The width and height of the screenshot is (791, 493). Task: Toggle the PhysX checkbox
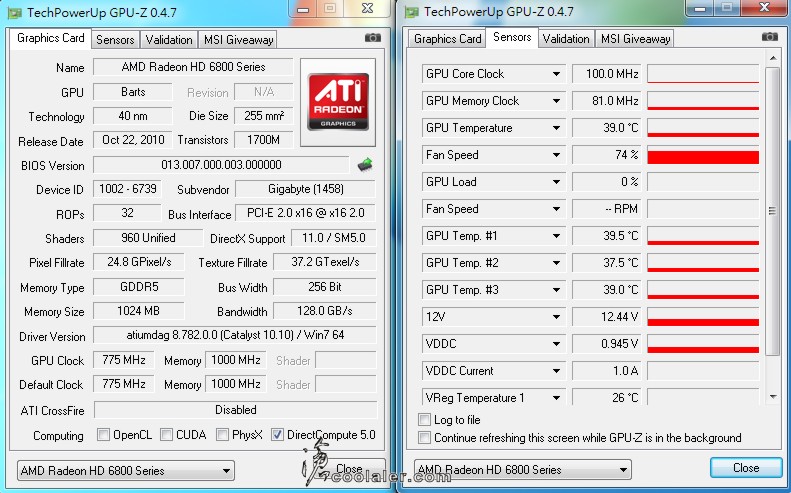pyautogui.click(x=222, y=434)
